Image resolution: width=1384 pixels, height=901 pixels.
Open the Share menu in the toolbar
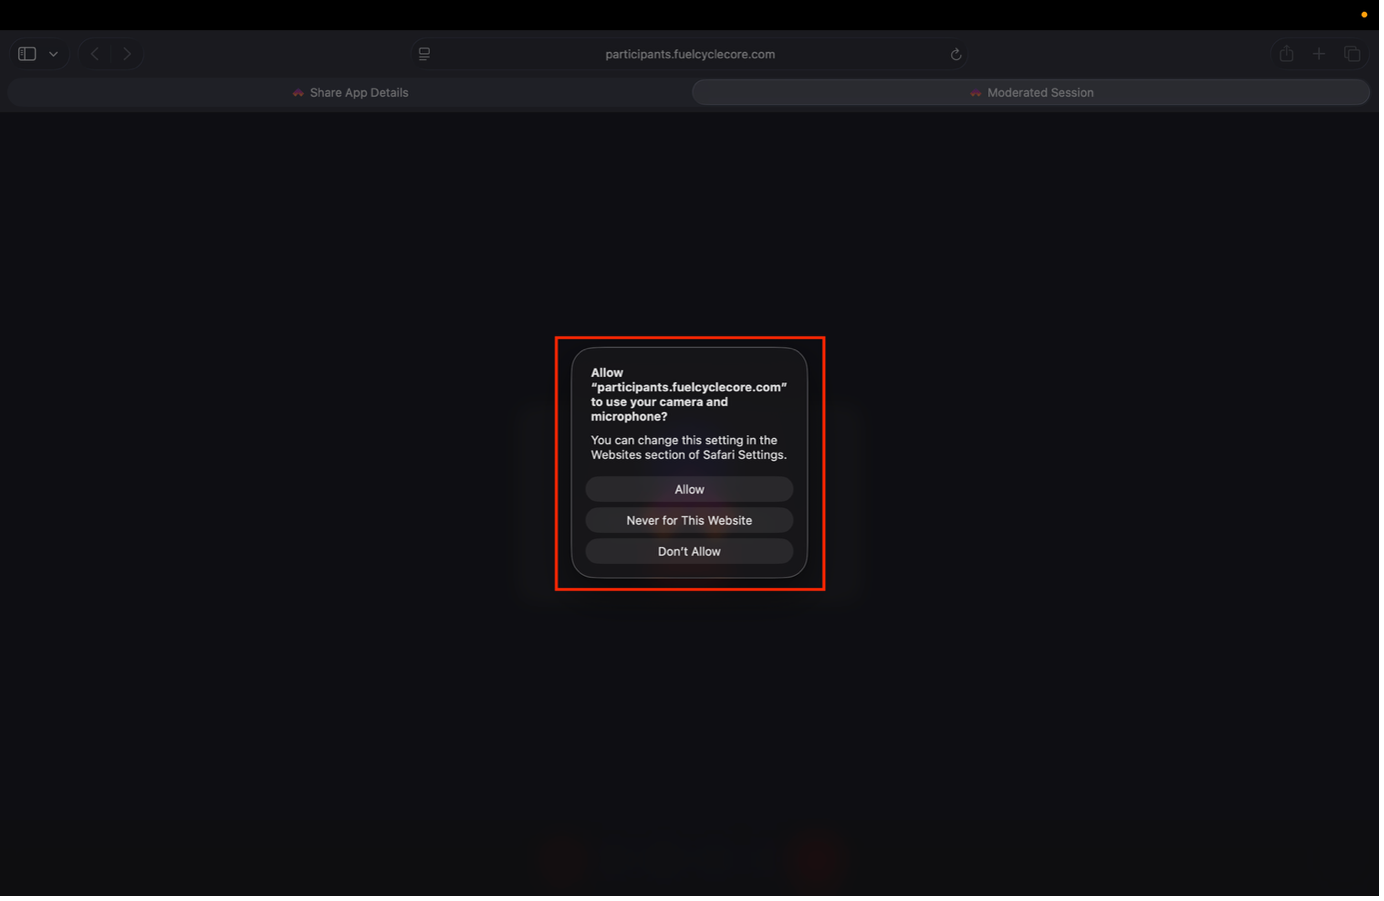[x=1286, y=53]
